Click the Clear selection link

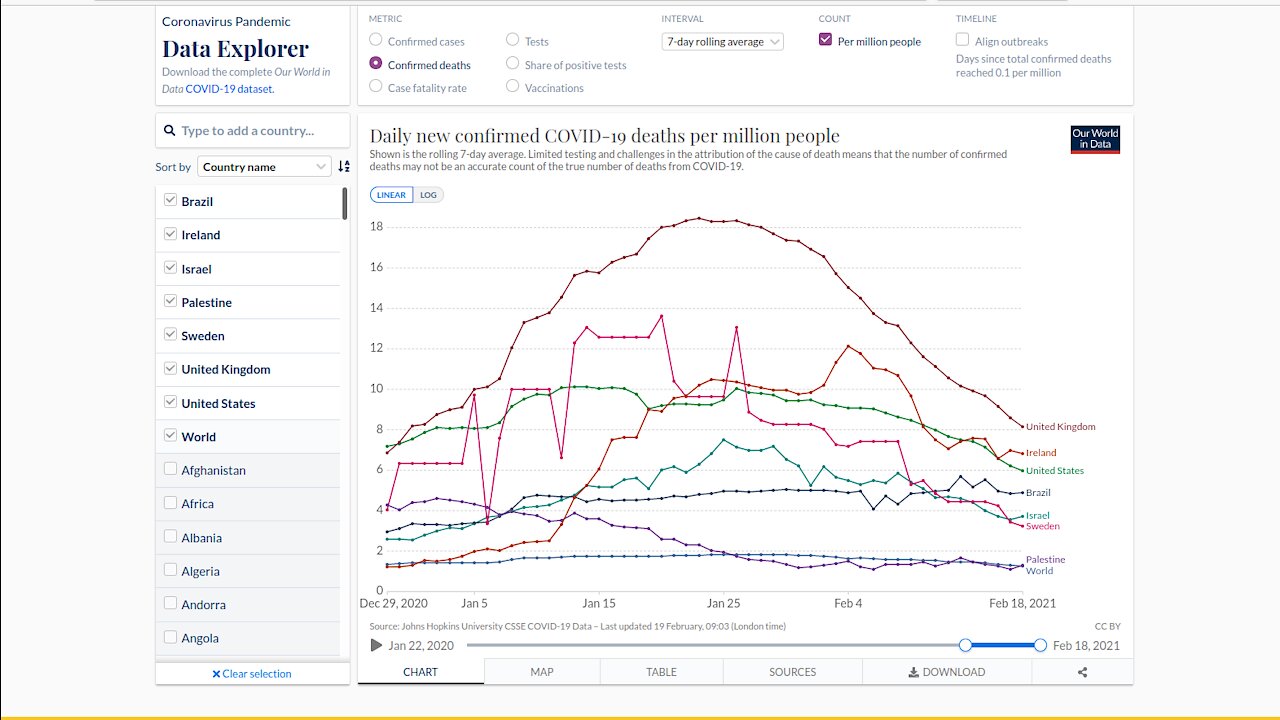coord(251,674)
